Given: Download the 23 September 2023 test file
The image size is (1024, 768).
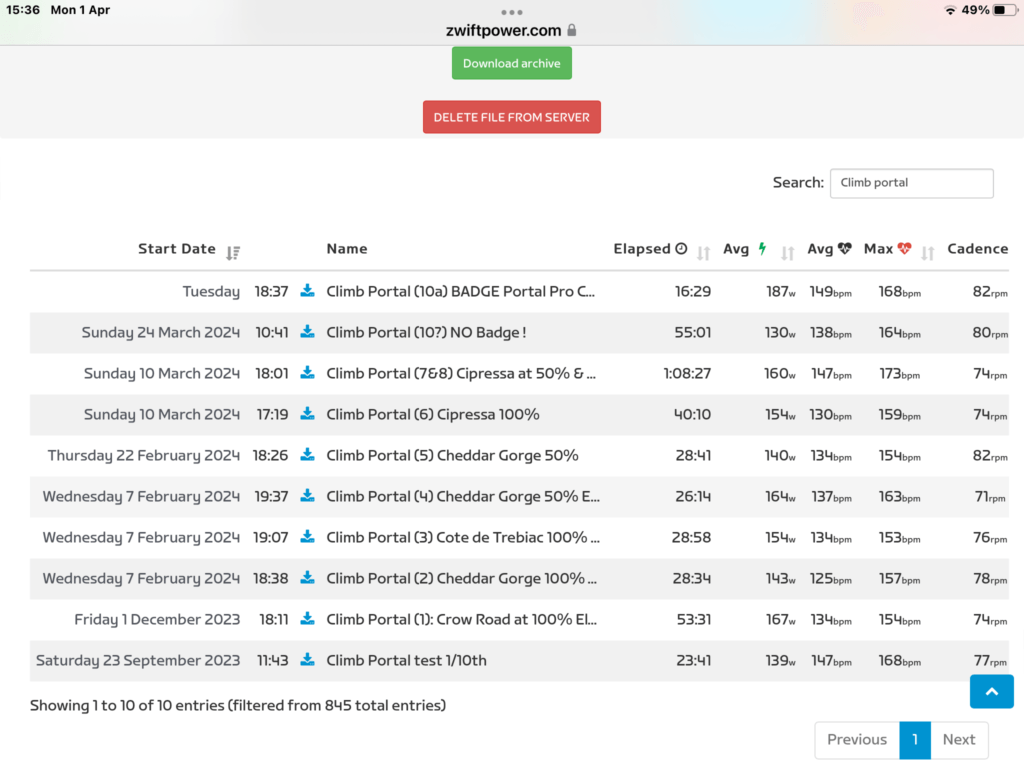Looking at the screenshot, I should (x=308, y=660).
